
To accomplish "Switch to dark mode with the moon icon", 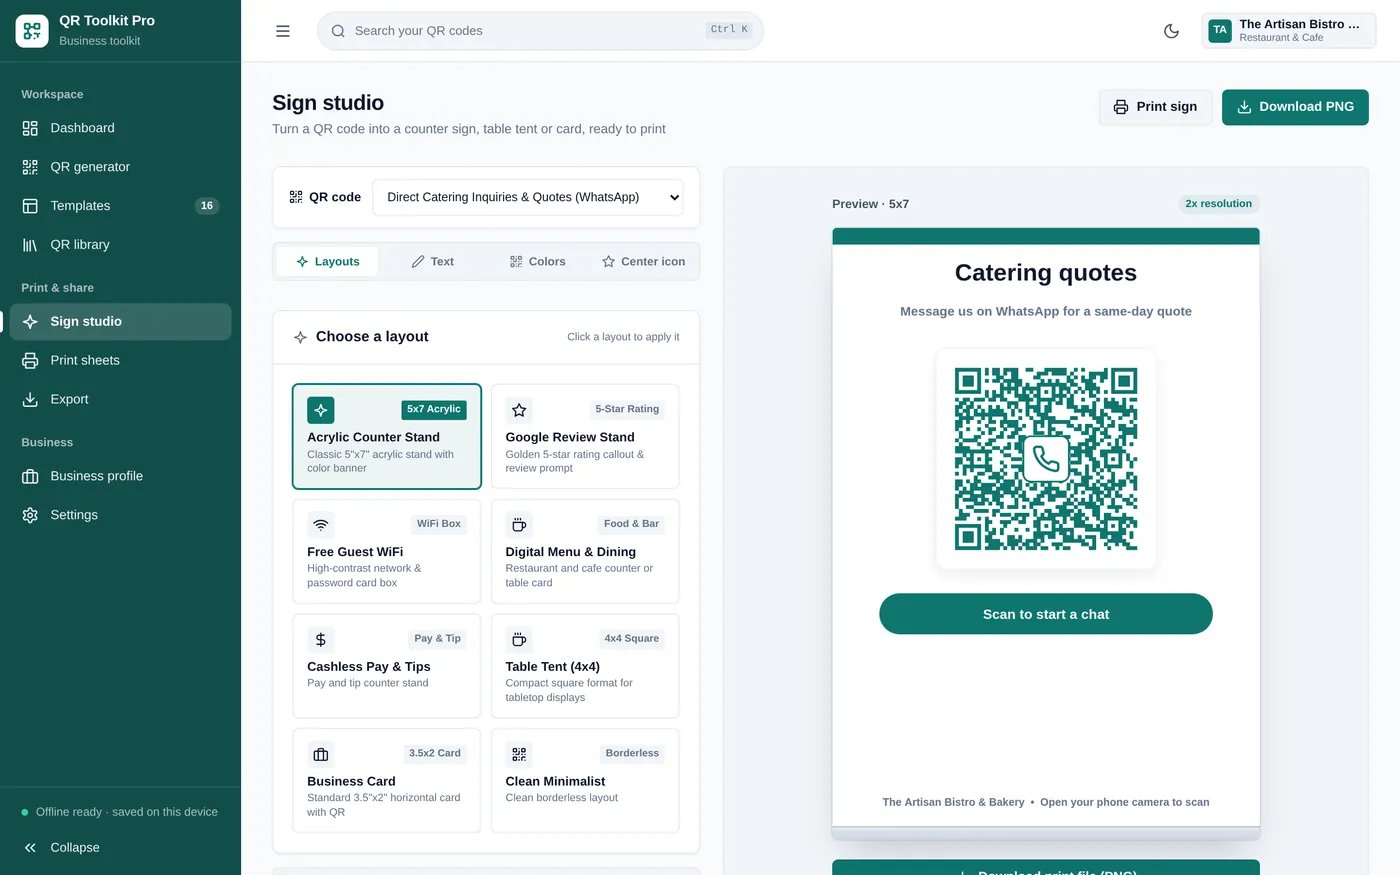I will click(x=1172, y=31).
